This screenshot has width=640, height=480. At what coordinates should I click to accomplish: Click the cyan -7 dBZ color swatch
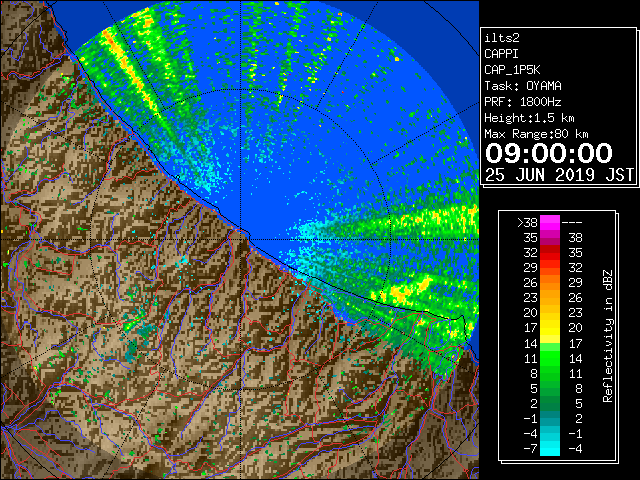point(549,449)
